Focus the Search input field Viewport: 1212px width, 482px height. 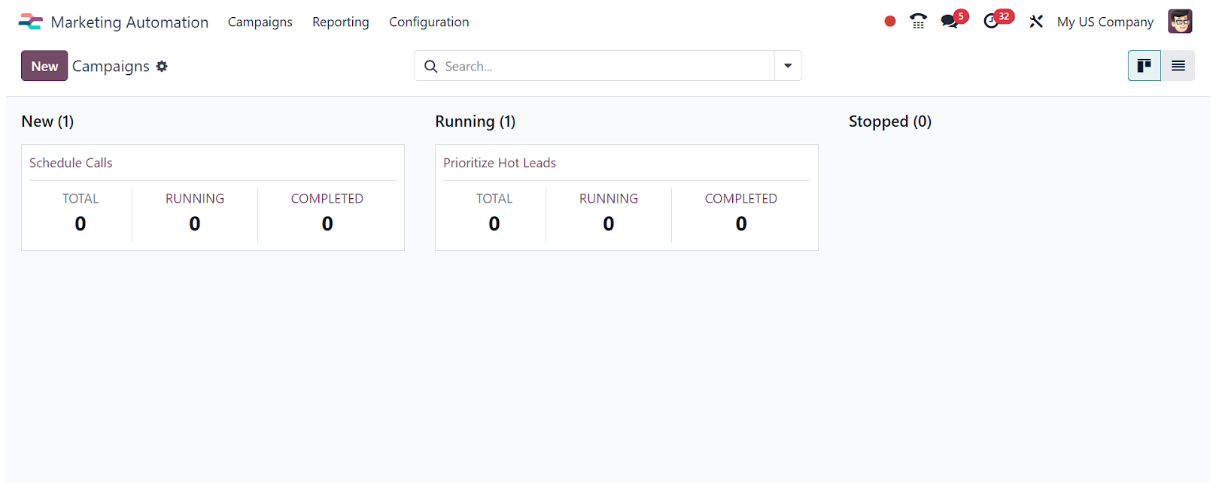[605, 66]
